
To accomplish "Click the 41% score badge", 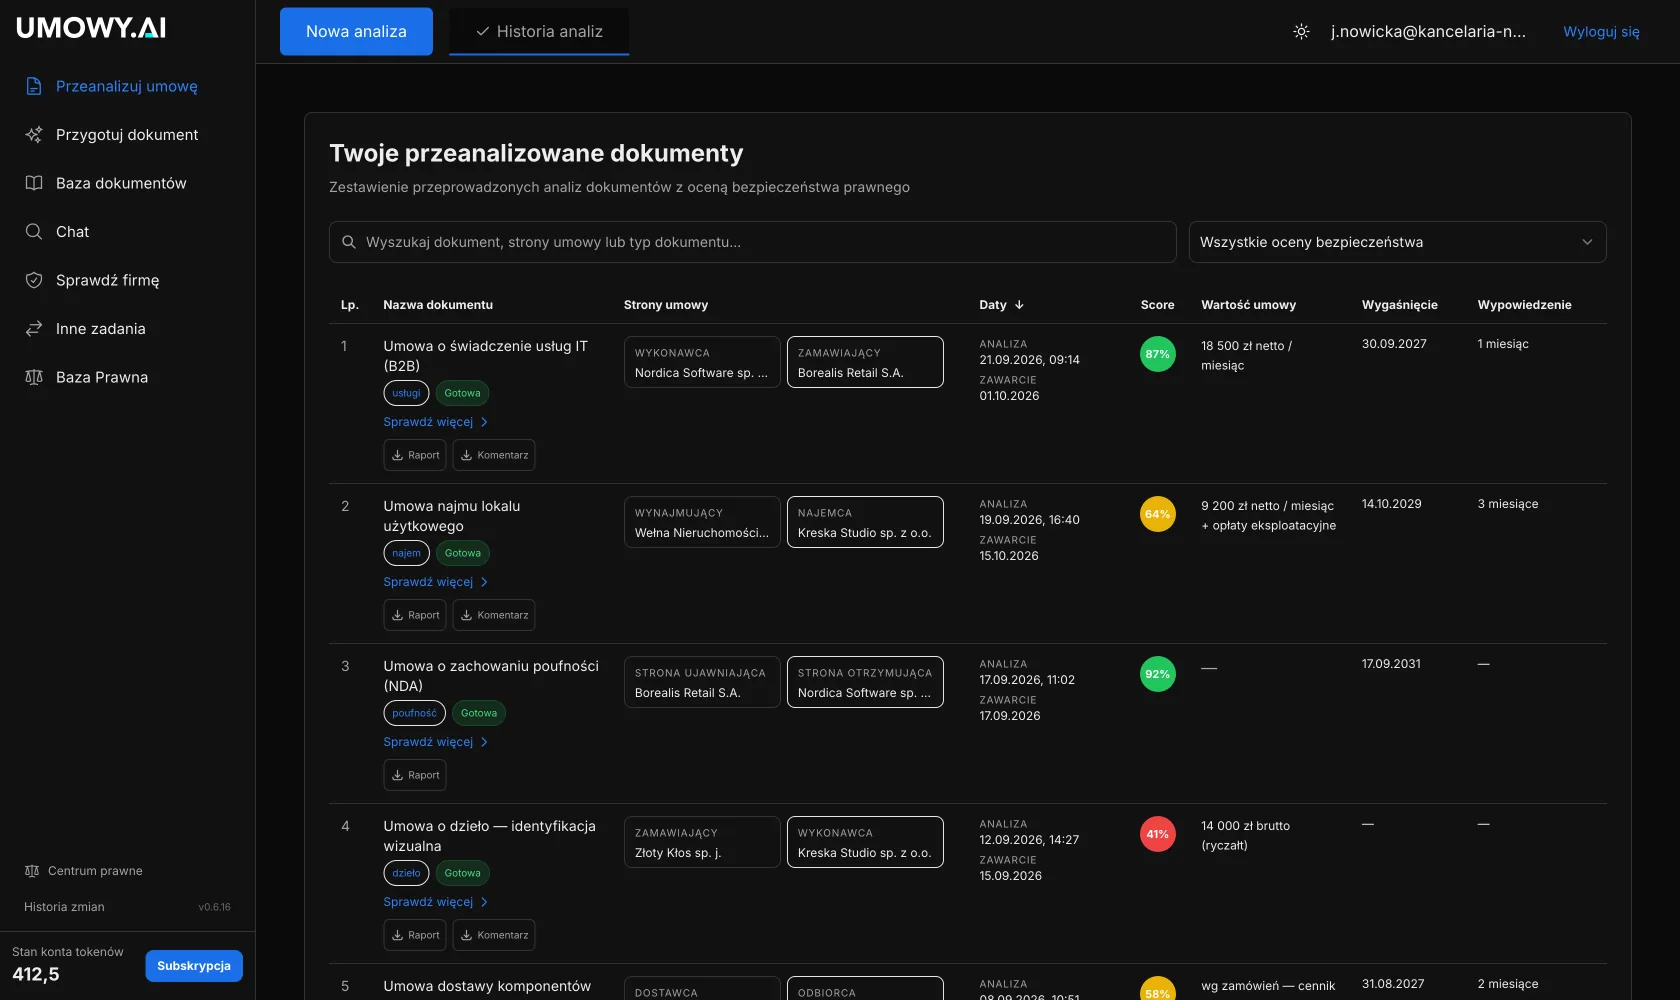I will click(x=1158, y=834).
